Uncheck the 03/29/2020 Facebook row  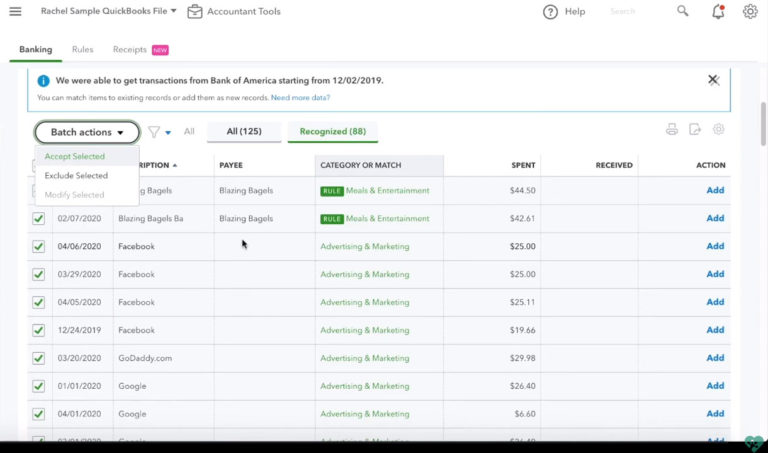pos(38,274)
